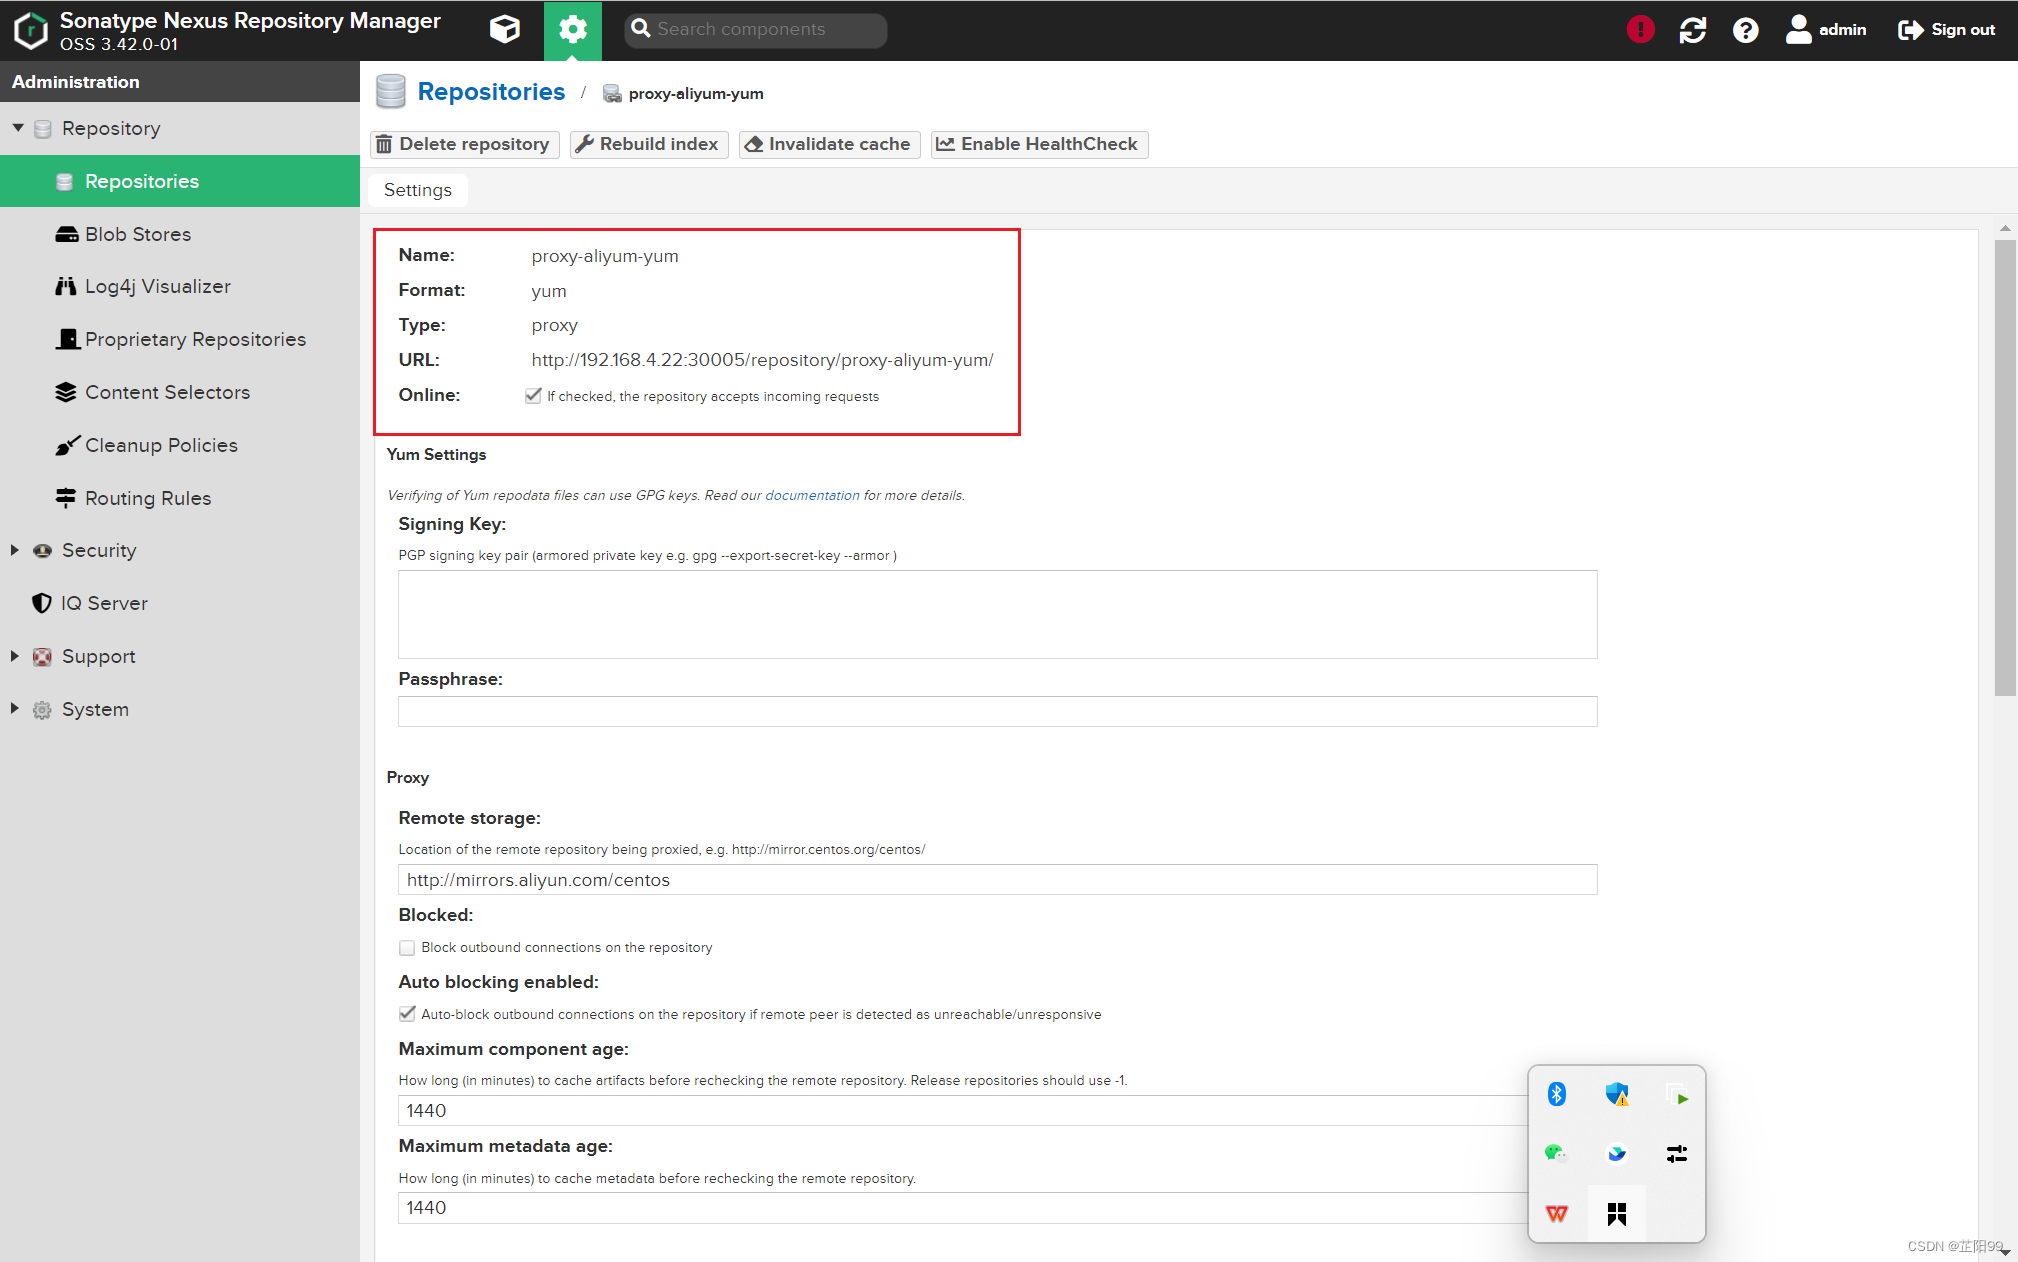Open the help question mark icon
The height and width of the screenshot is (1262, 2018).
coord(1745,30)
